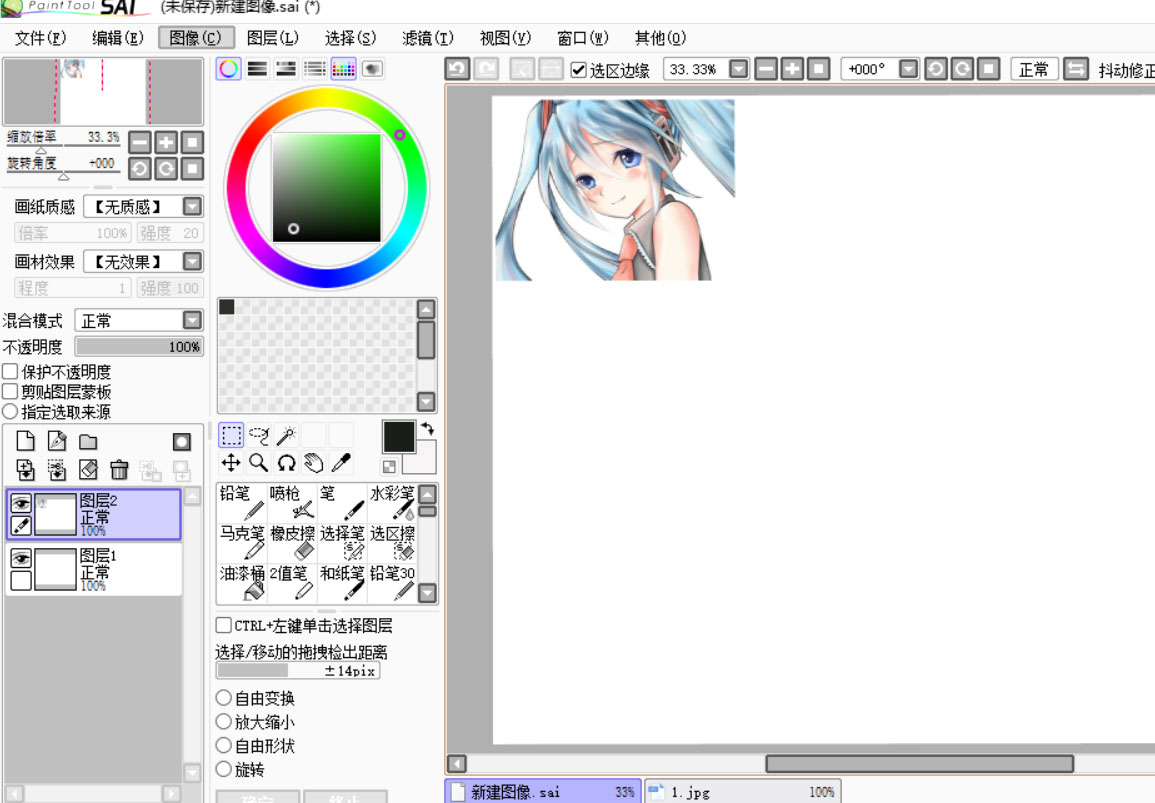
Task: Switch to the 1.jpg document tab
Action: pos(742,792)
